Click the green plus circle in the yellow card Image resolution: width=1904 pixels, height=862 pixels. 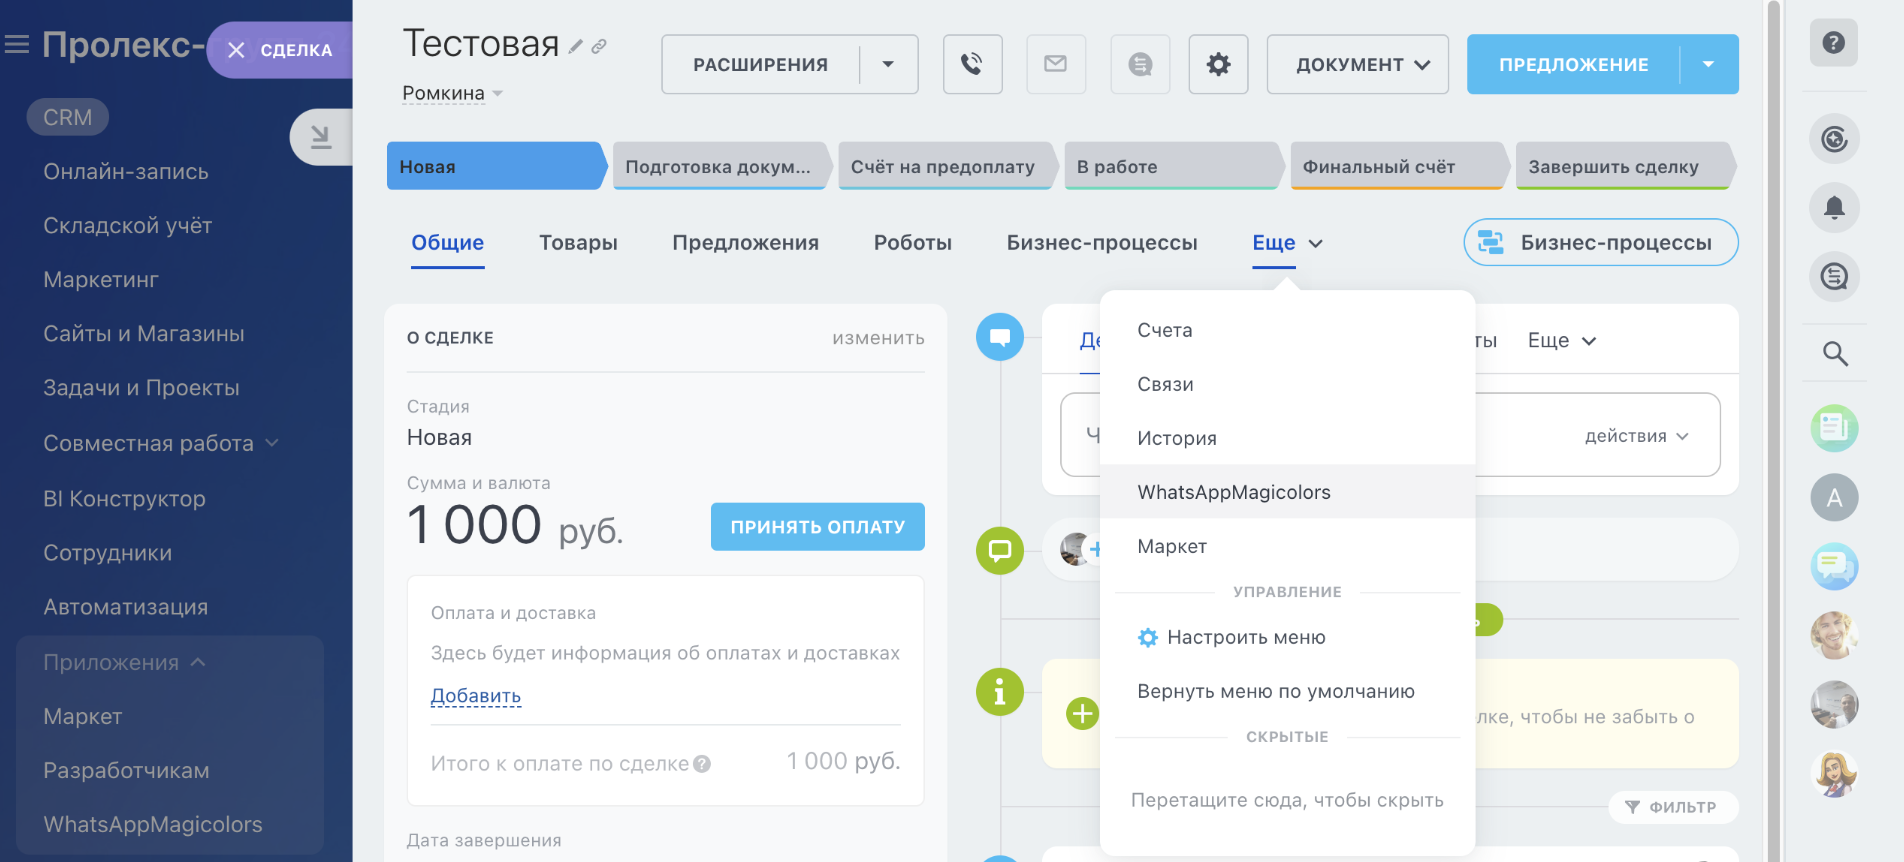tap(1082, 714)
